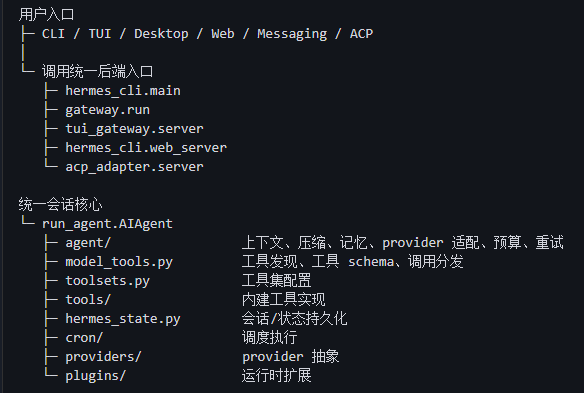The height and width of the screenshot is (393, 584).
Task: Click the 用户入口 heading text
Action: (47, 15)
